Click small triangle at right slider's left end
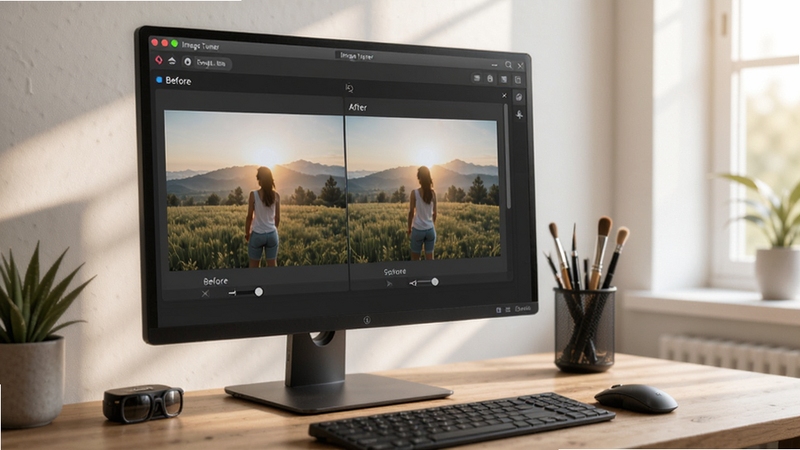Image resolution: width=800 pixels, height=450 pixels. (x=413, y=283)
